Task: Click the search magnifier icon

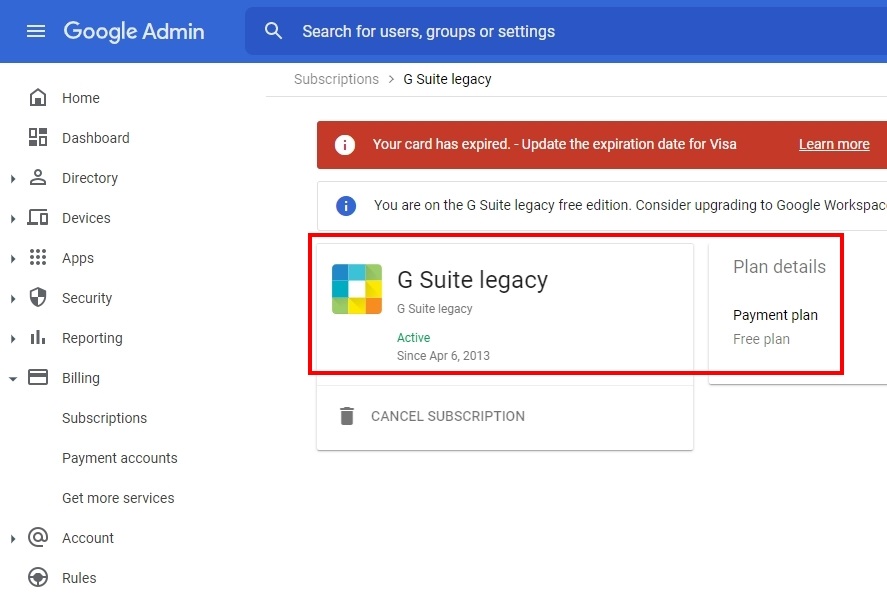Action: click(x=274, y=31)
